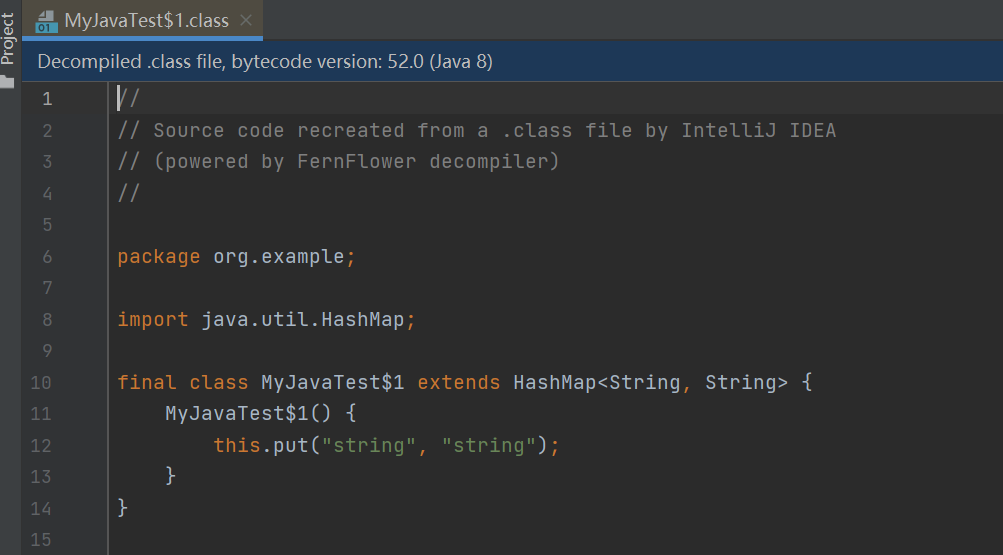Click the 'package' keyword
The image size is (1003, 555).
point(159,257)
